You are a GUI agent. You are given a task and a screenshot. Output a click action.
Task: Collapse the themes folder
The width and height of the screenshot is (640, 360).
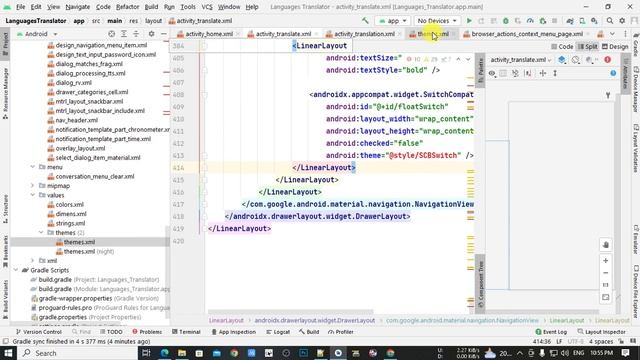coord(41,233)
